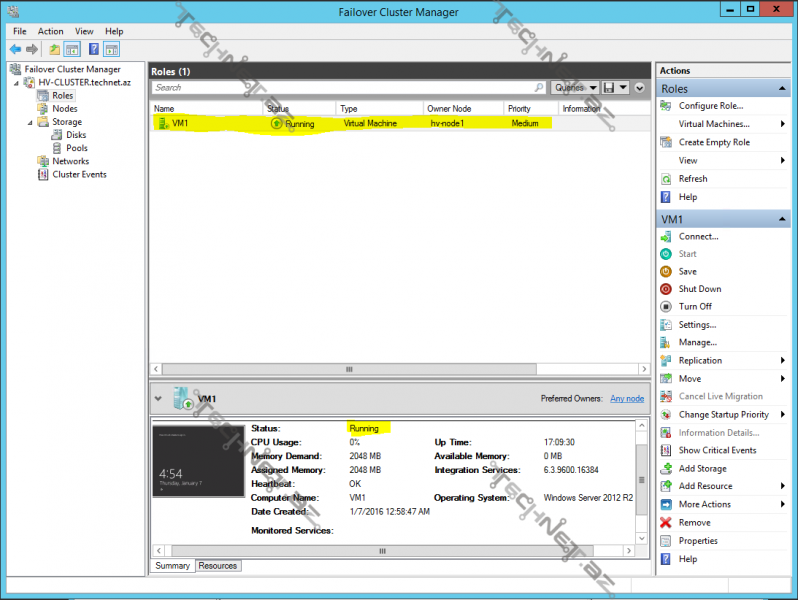Collapse the HV-CLUSTER.technet.az tree node

point(16,83)
